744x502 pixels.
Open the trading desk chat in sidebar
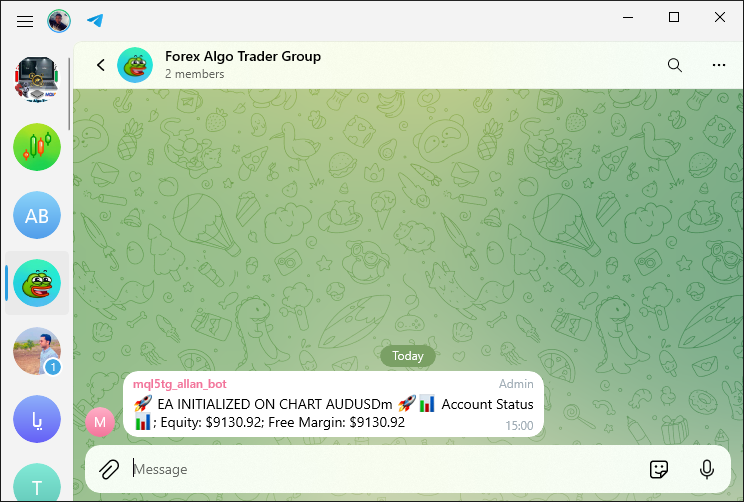point(37,80)
